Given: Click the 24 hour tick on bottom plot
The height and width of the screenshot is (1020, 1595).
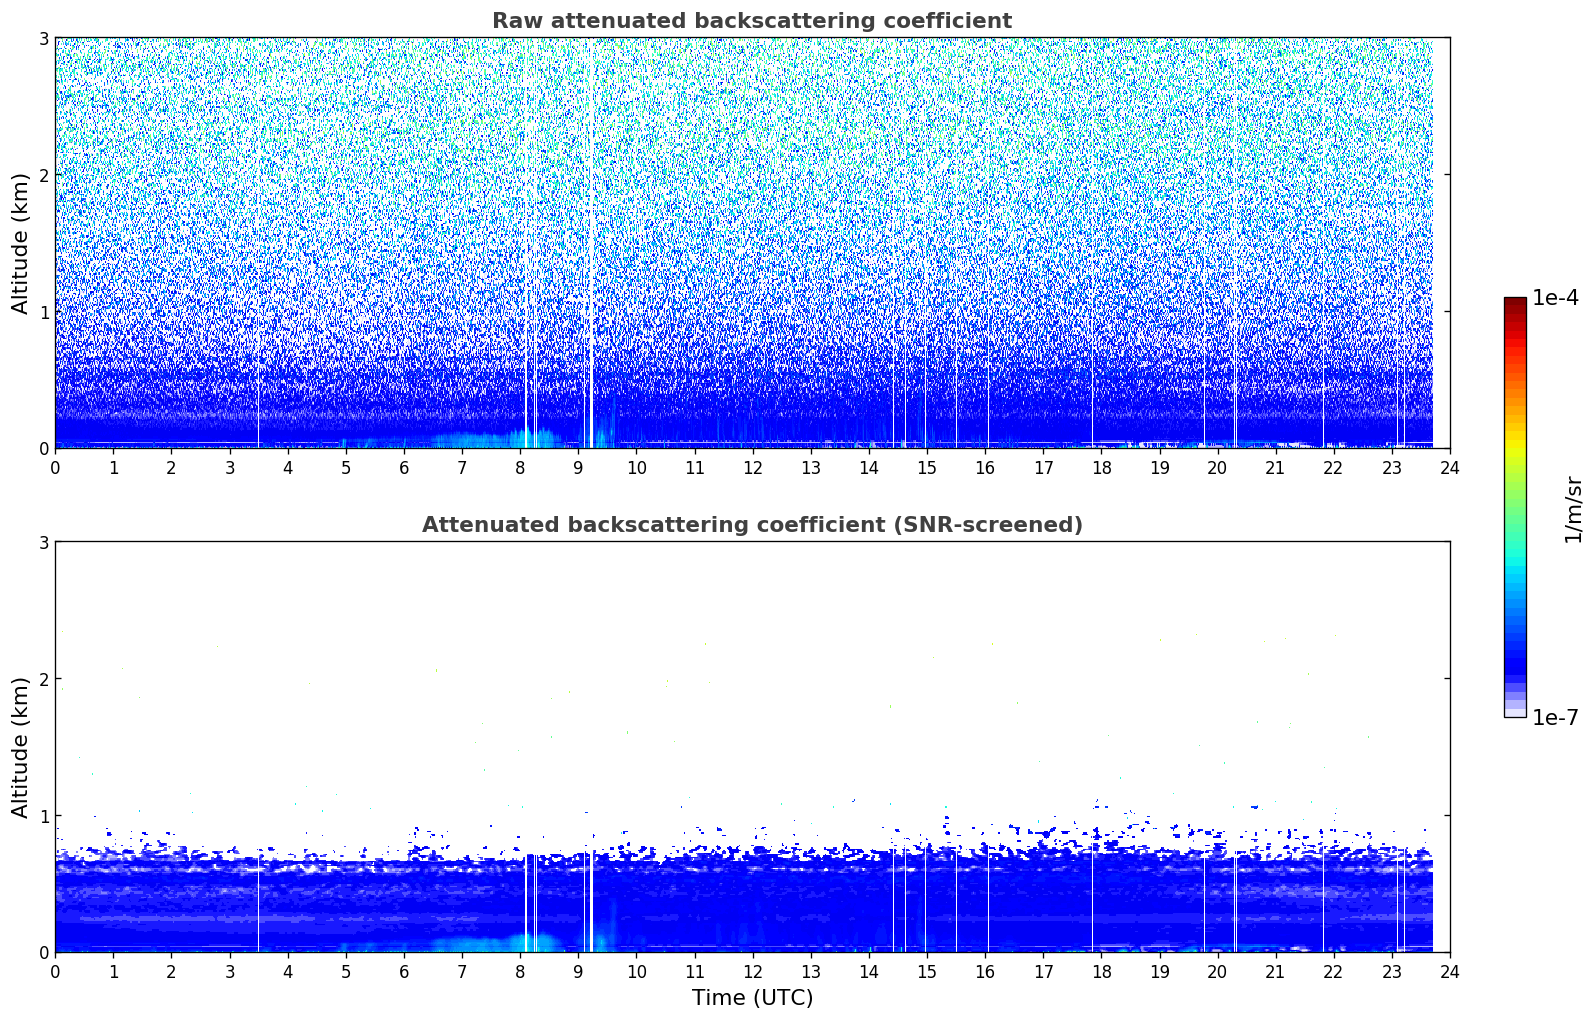Looking at the screenshot, I should click(1449, 971).
